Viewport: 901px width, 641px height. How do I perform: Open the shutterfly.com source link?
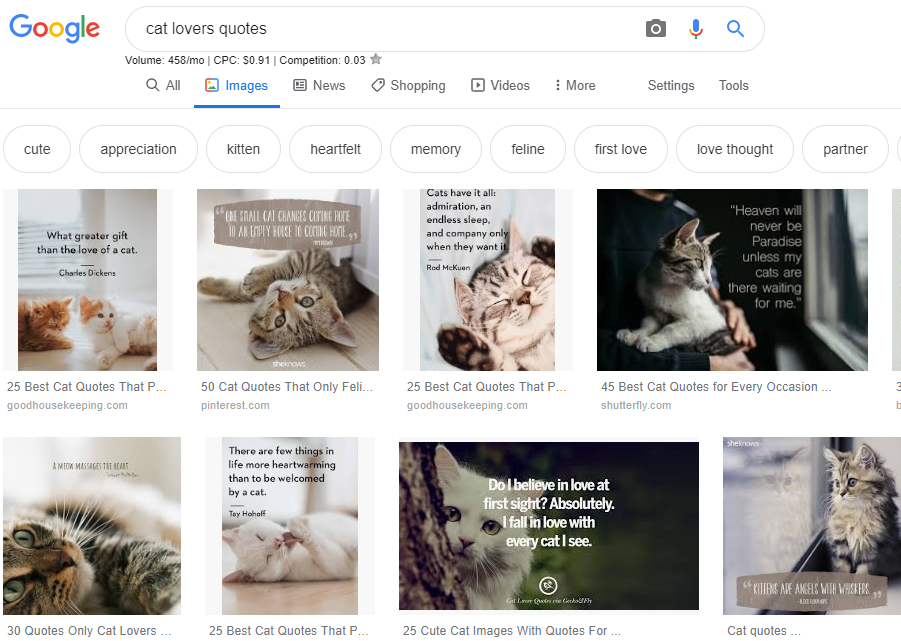[x=636, y=405]
